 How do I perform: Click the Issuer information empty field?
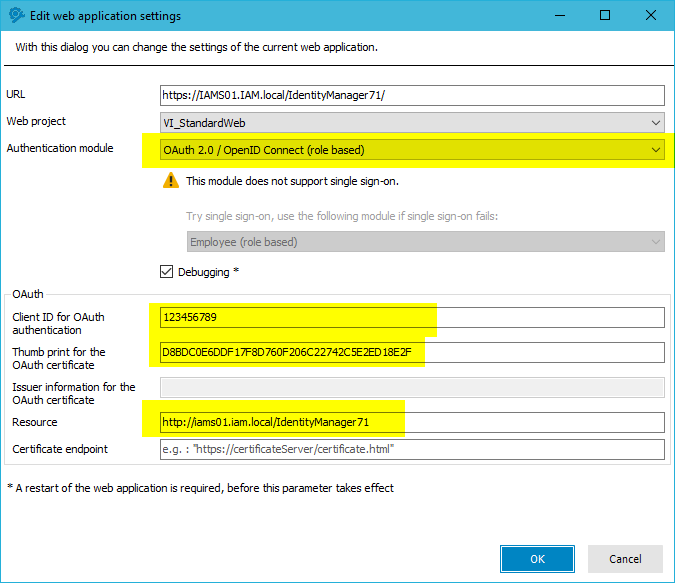click(412, 387)
